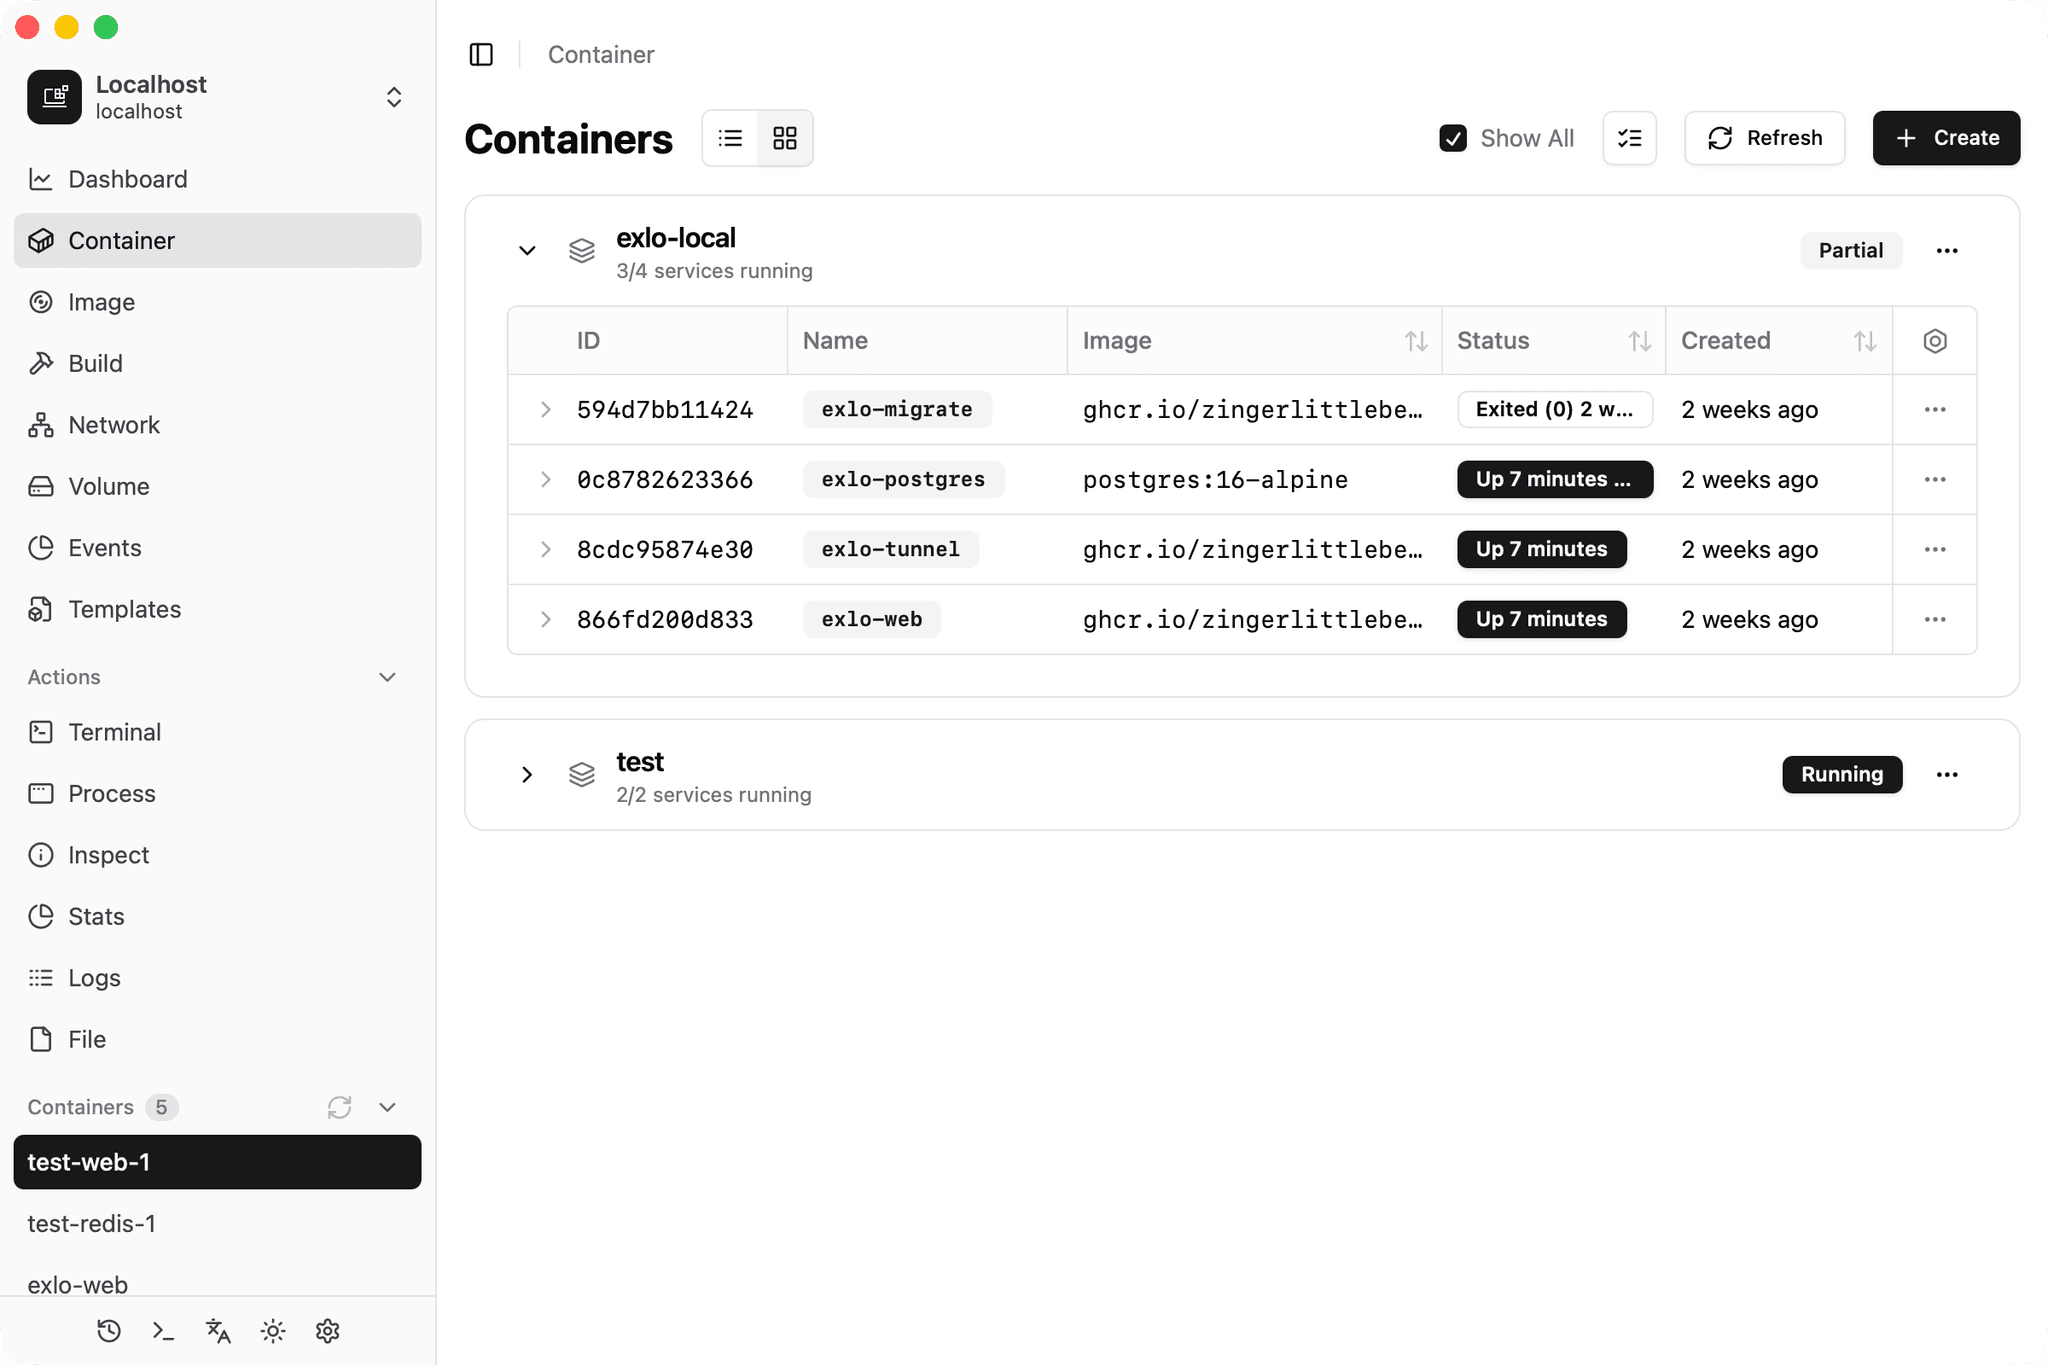Toggle light theme sun icon
The width and height of the screenshot is (2048, 1365).
[x=273, y=1331]
